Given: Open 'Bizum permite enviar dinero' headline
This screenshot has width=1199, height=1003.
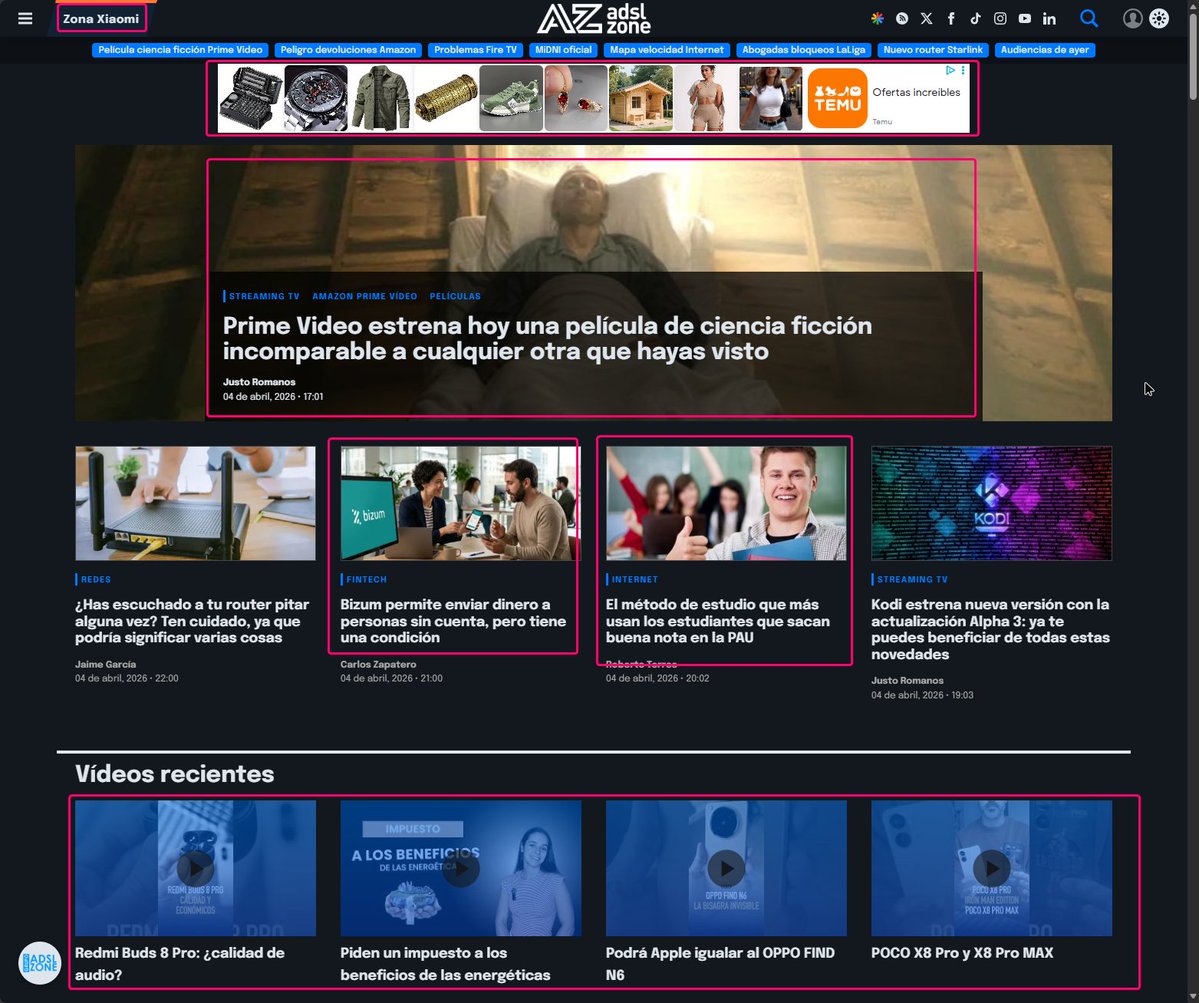Looking at the screenshot, I should point(453,621).
